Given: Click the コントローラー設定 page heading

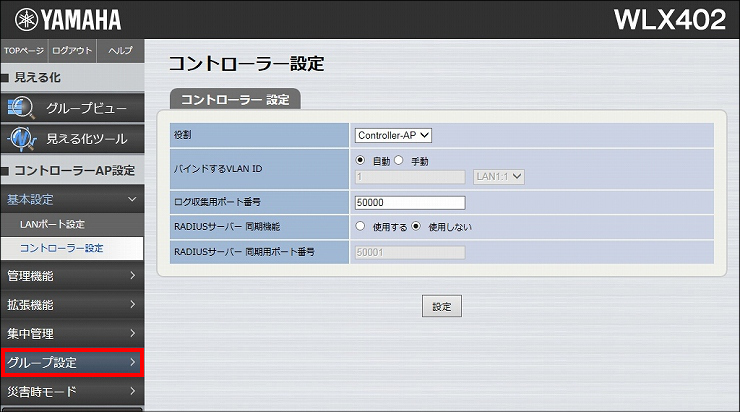Looking at the screenshot, I should [246, 64].
